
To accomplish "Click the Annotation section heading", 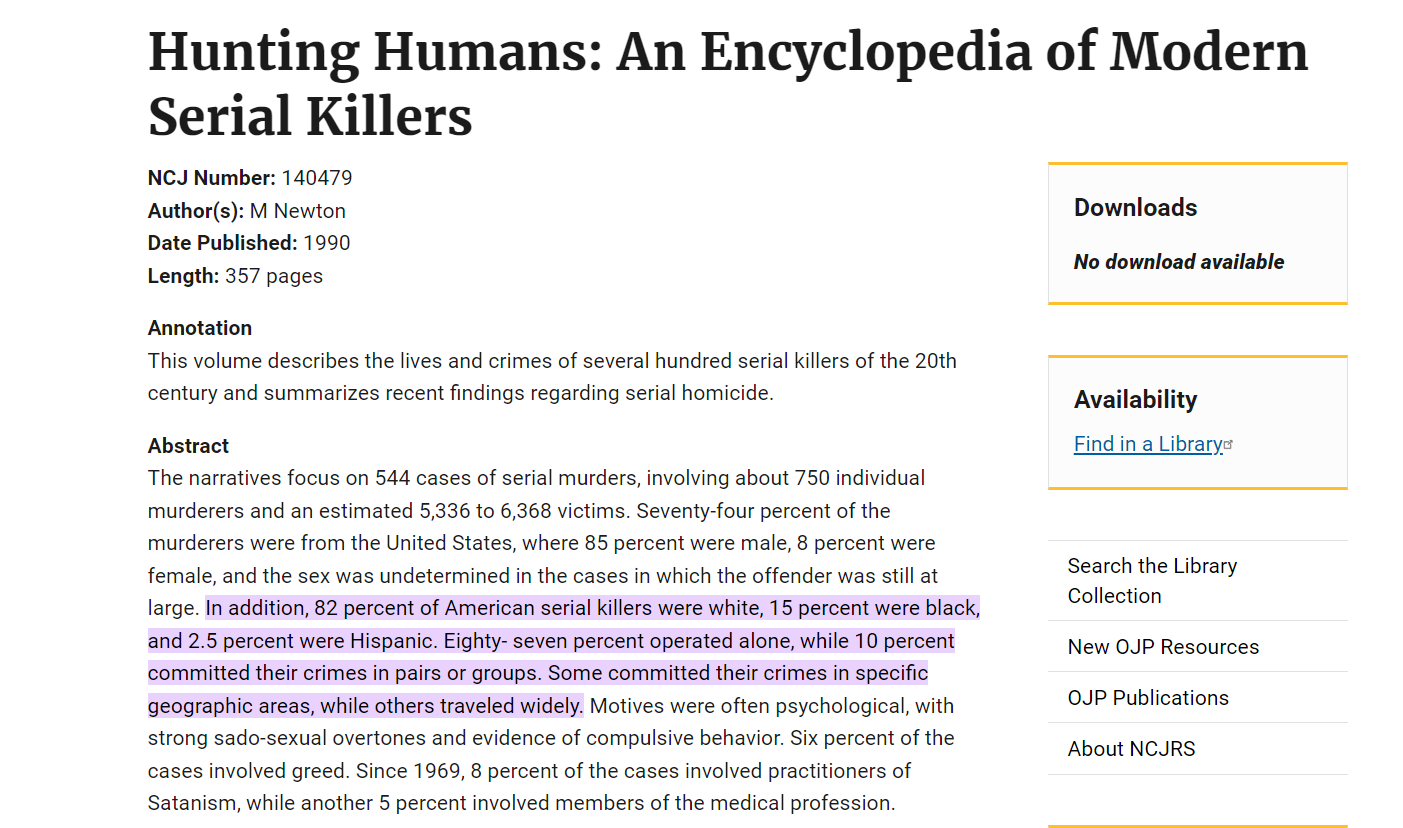I will [200, 328].
